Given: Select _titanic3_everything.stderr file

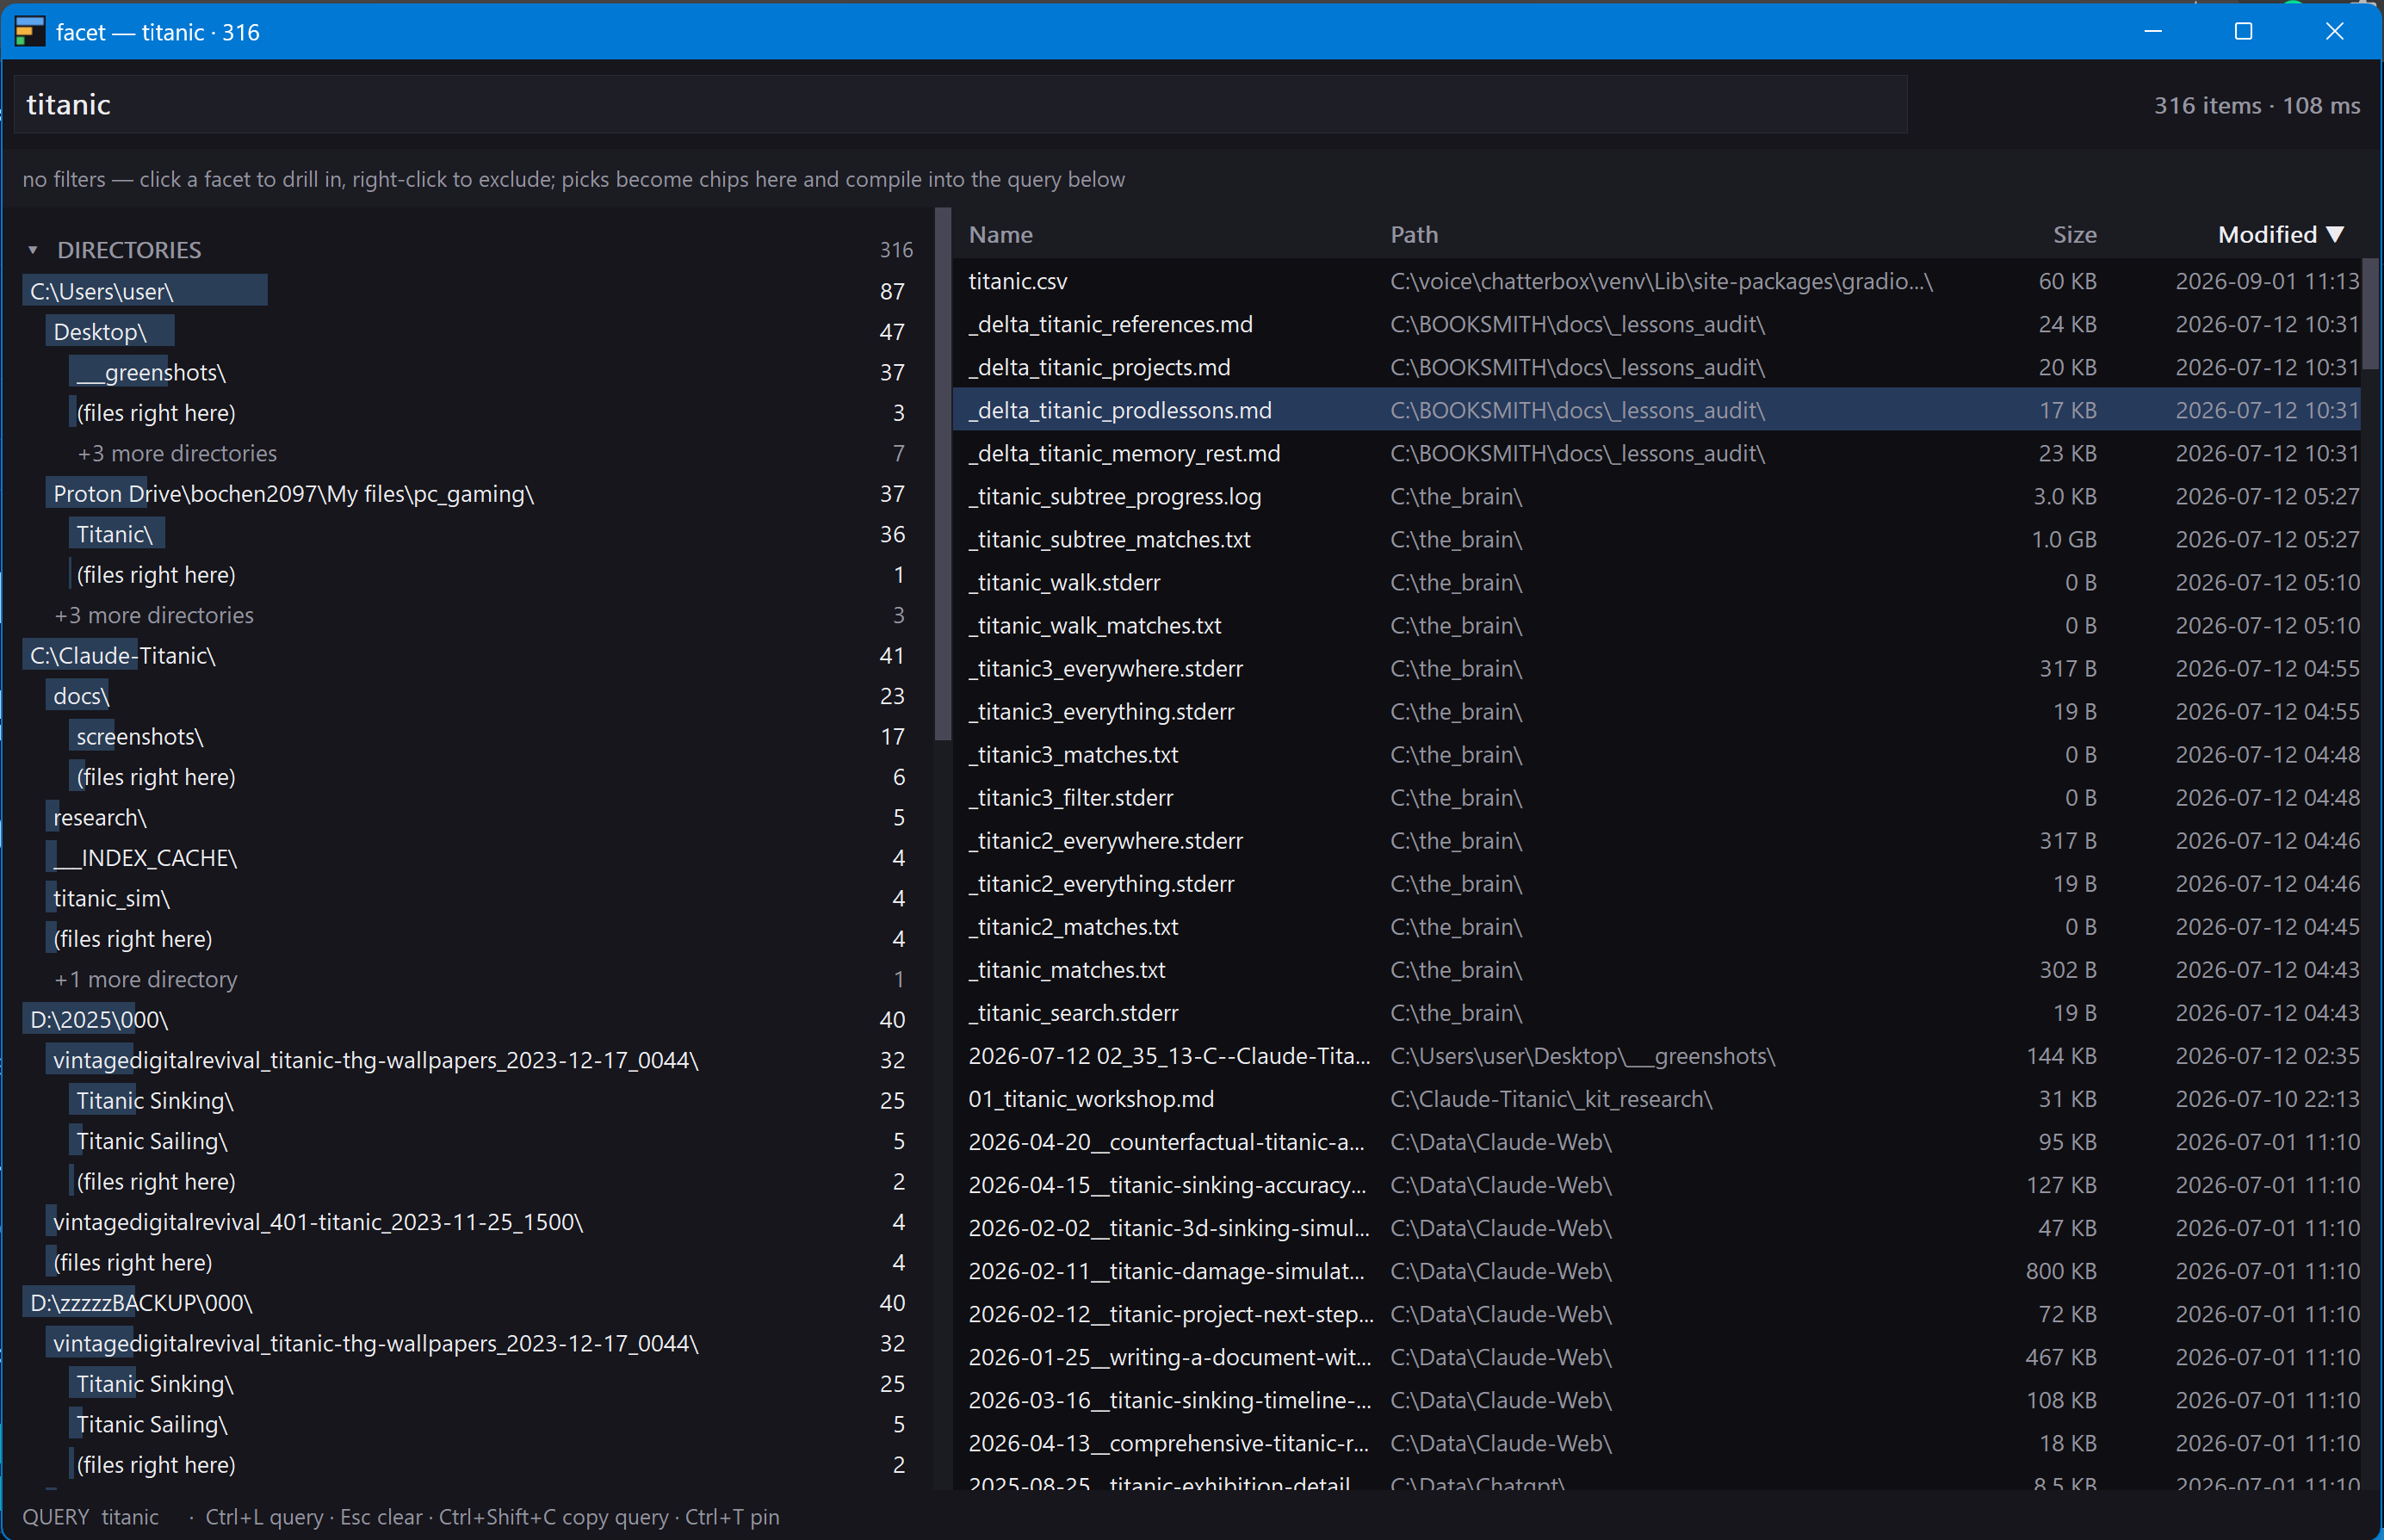Looking at the screenshot, I should tap(1657, 711).
